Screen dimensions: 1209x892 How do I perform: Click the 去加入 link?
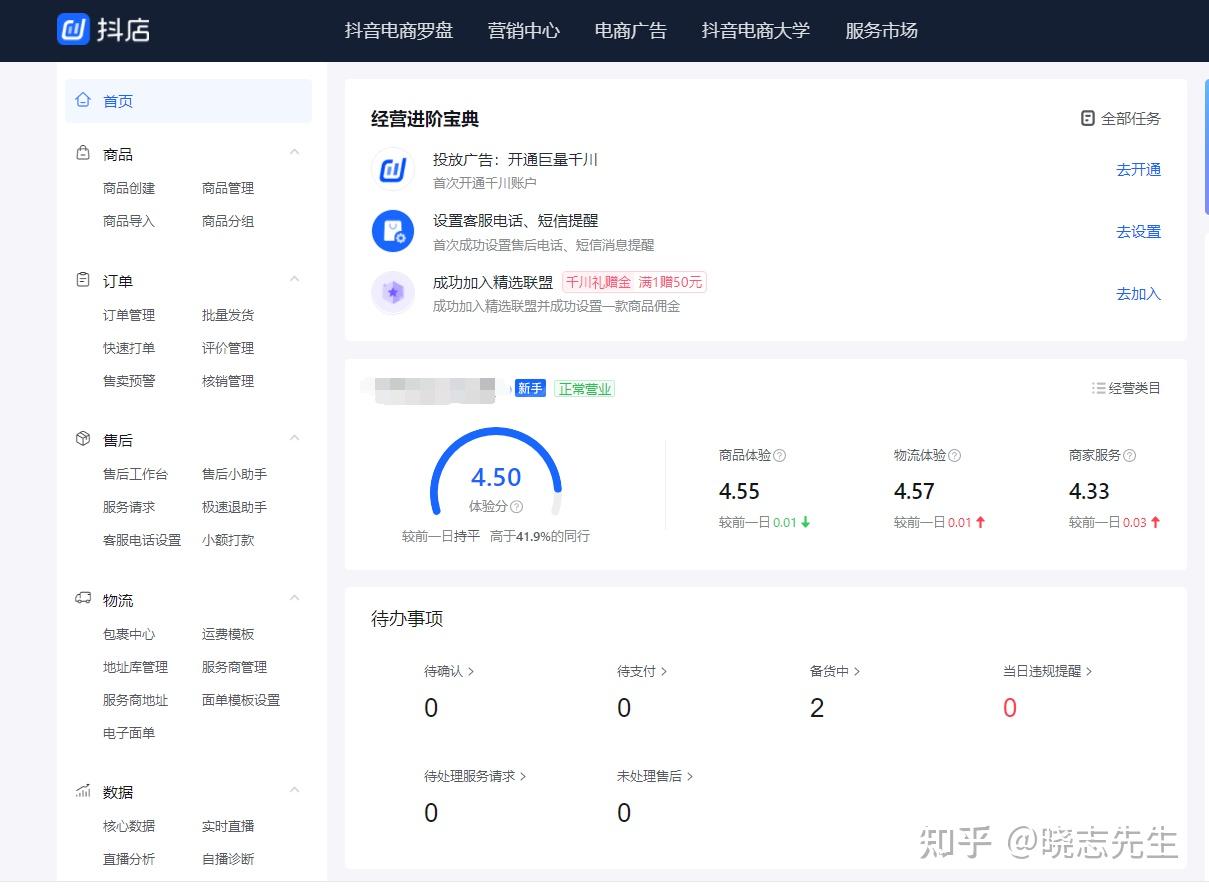click(1139, 294)
